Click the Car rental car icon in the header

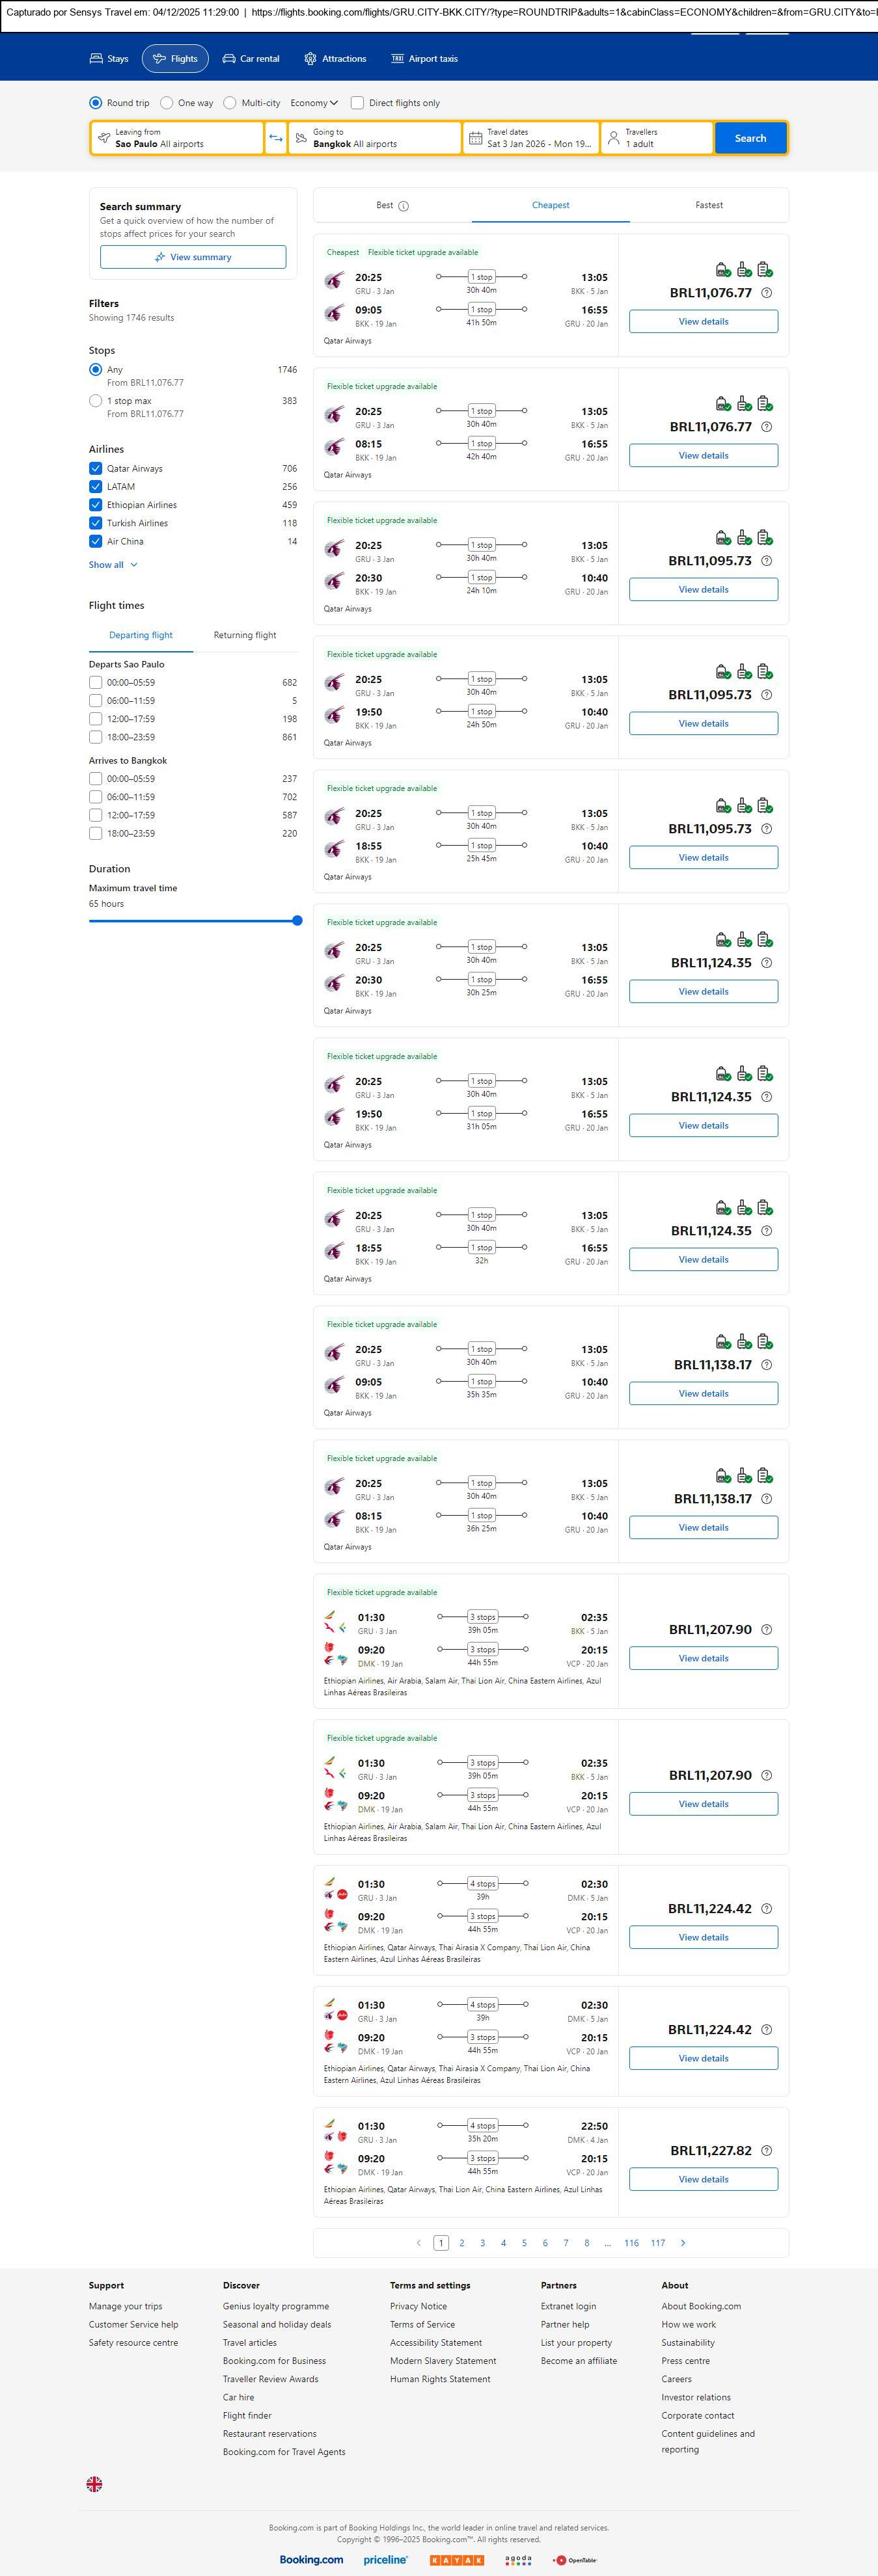[x=229, y=59]
